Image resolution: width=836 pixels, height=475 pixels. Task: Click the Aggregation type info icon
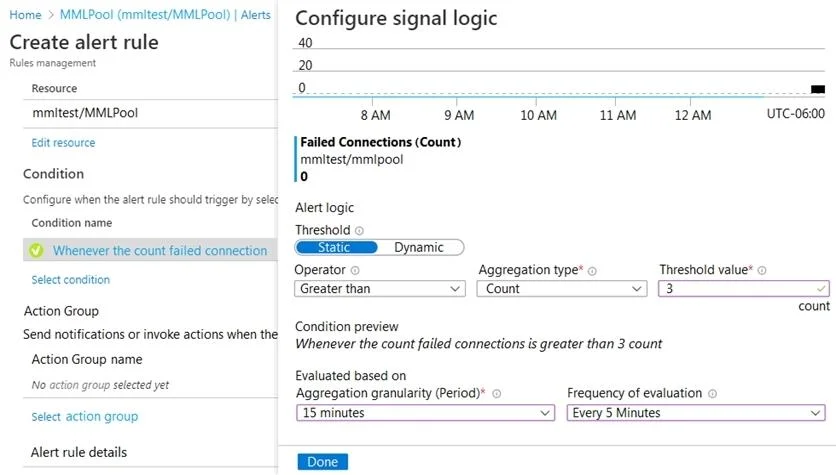click(592, 271)
